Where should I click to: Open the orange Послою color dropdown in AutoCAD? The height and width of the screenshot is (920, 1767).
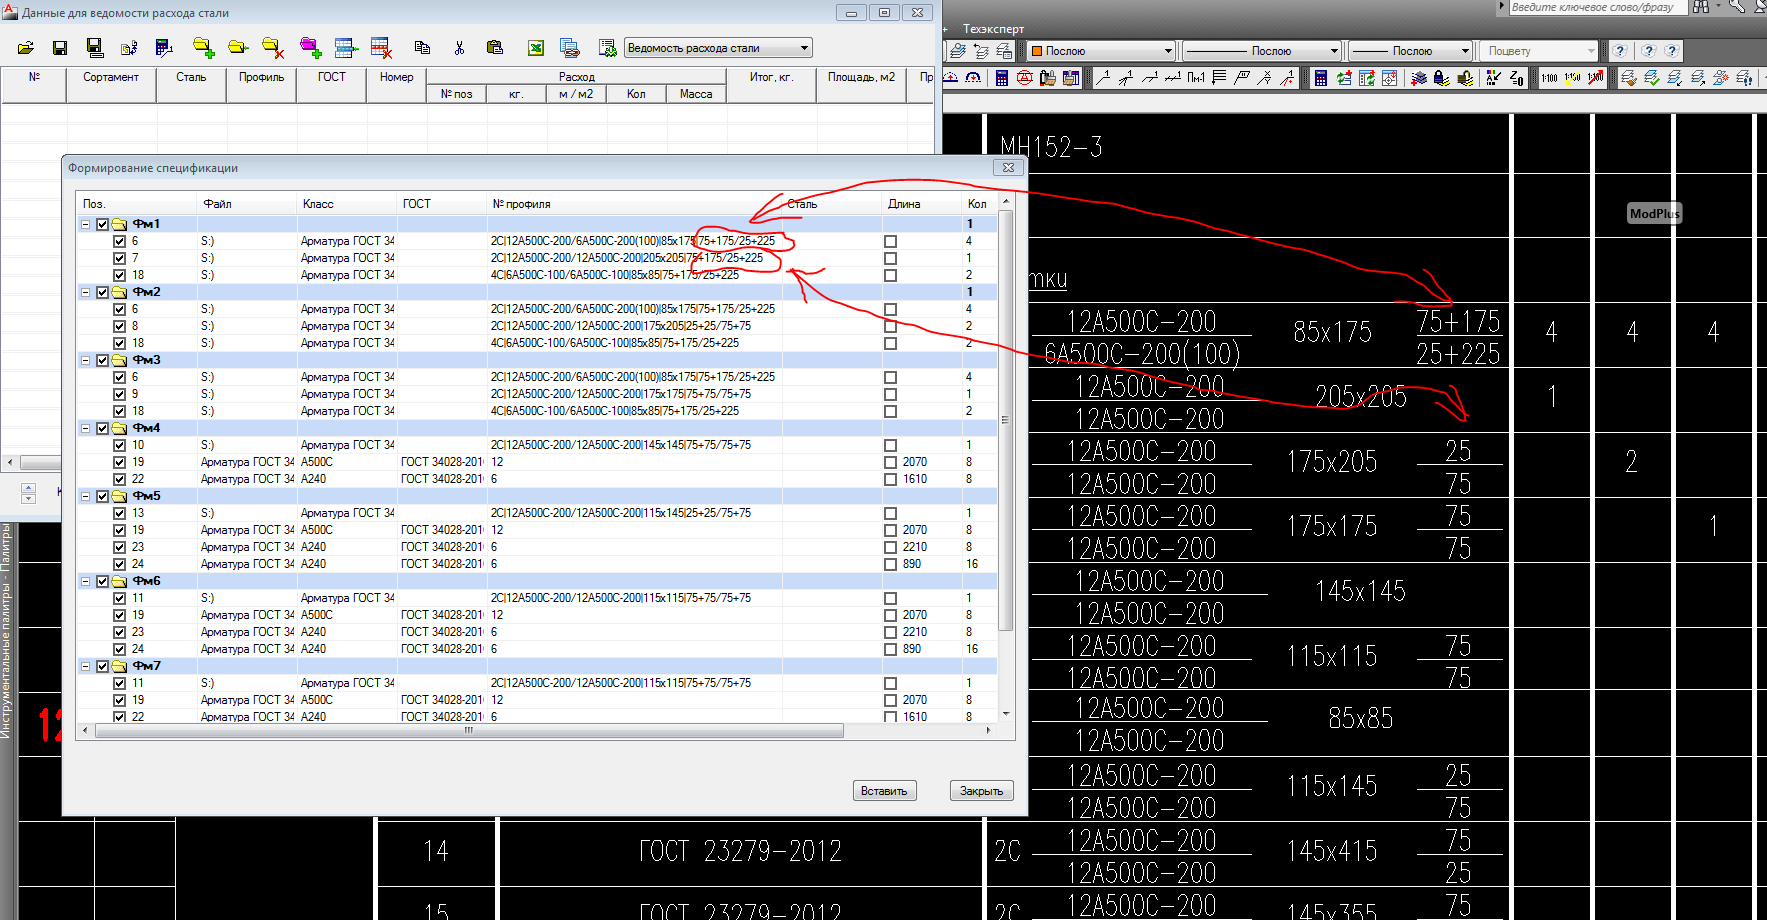point(1101,51)
